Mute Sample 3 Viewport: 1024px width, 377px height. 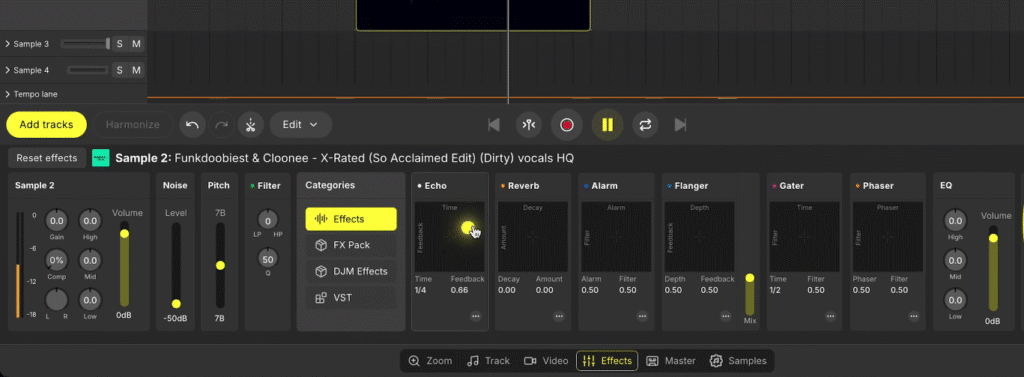pyautogui.click(x=136, y=44)
